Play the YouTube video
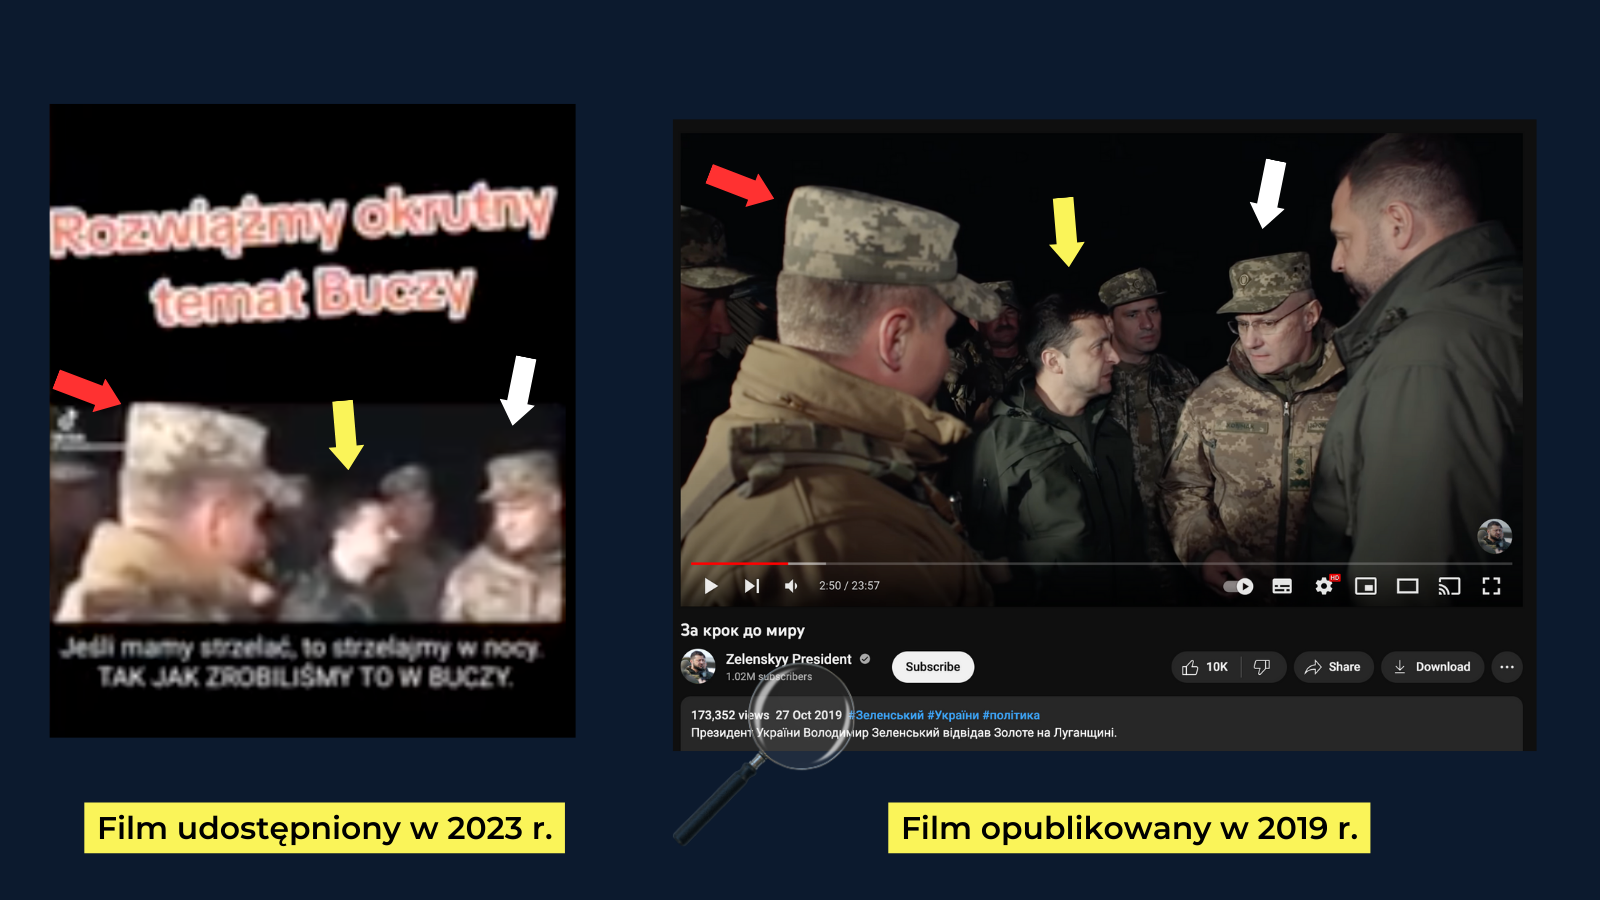The height and width of the screenshot is (900, 1600). coord(710,586)
